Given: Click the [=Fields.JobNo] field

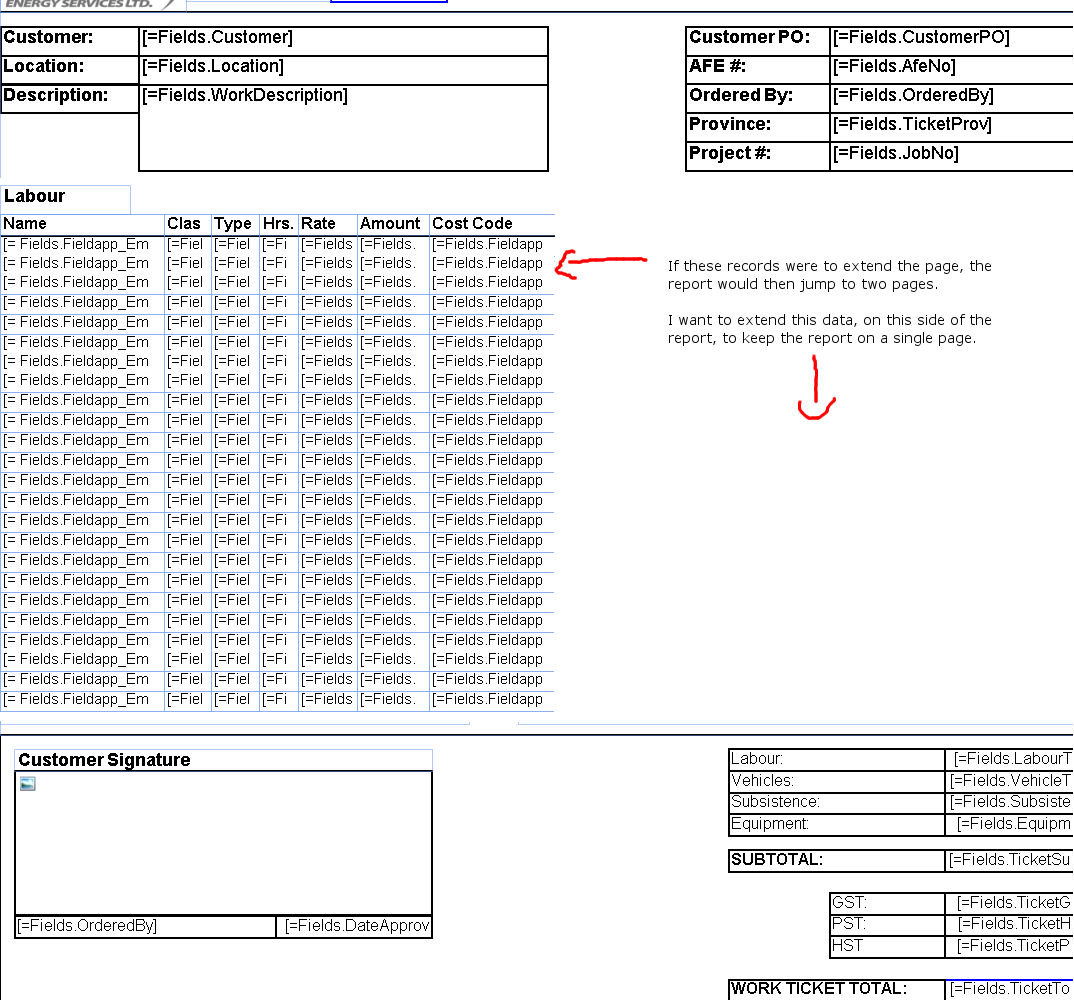Looking at the screenshot, I should [951, 155].
